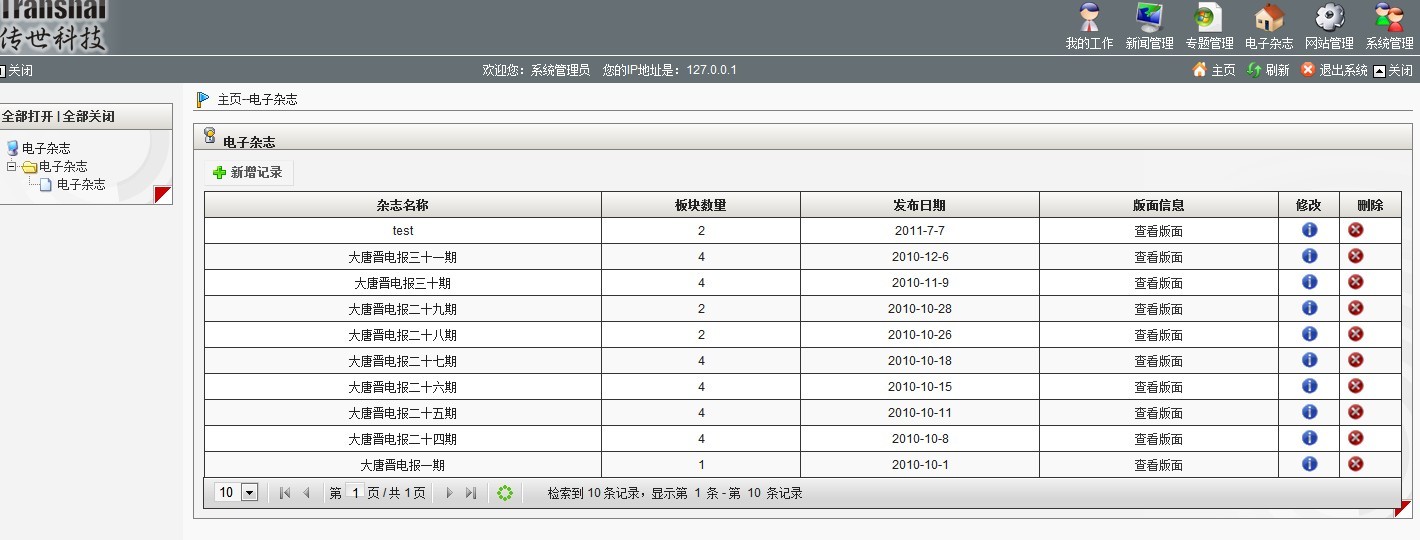Click red corner handle of grid panel

(1403, 509)
